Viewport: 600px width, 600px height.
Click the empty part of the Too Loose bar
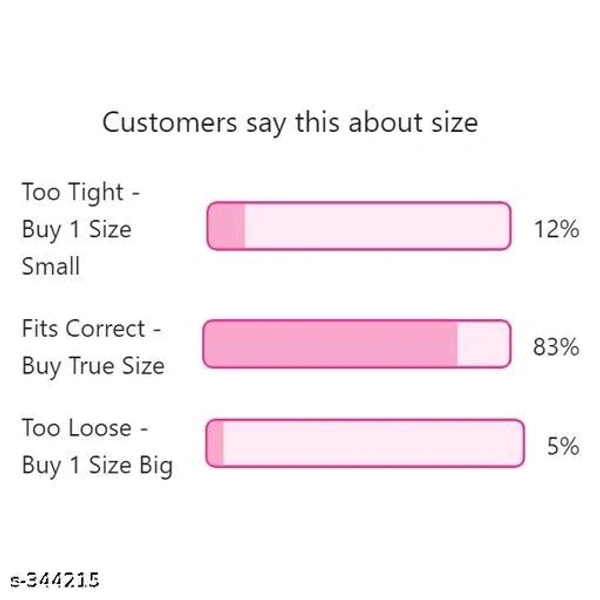click(x=372, y=443)
